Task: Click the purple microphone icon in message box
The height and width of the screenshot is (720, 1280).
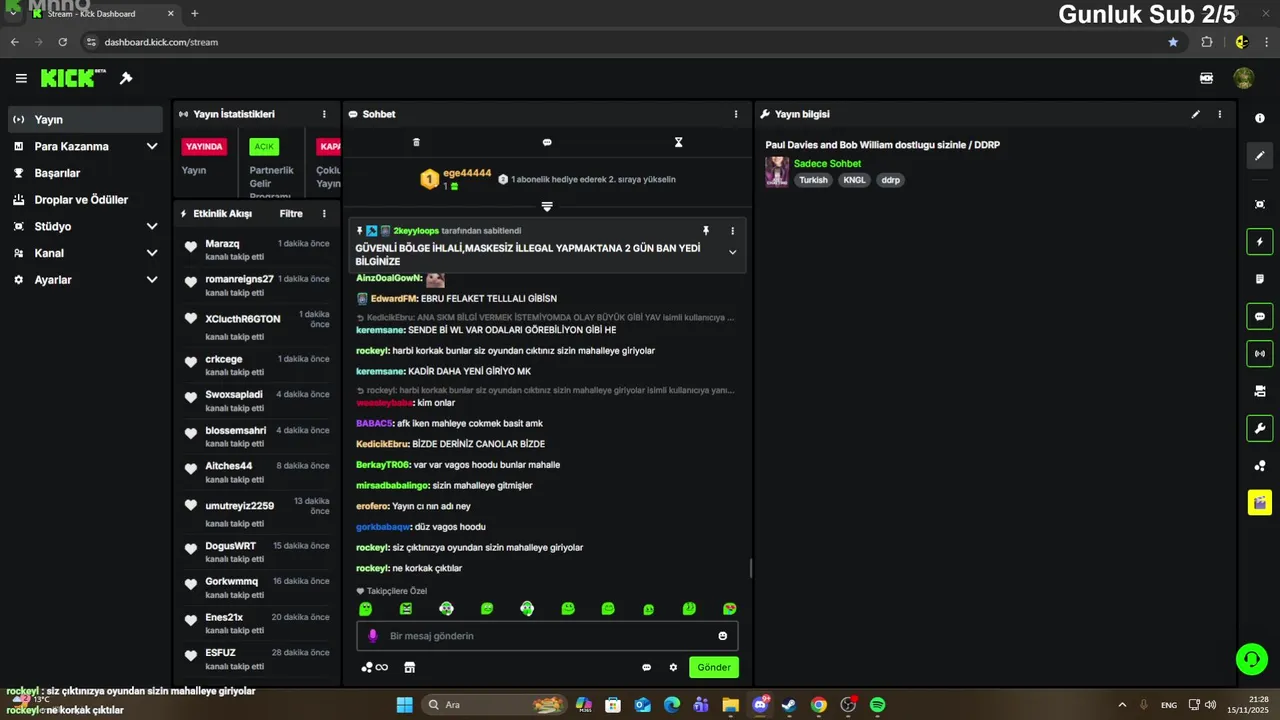Action: pyautogui.click(x=373, y=636)
